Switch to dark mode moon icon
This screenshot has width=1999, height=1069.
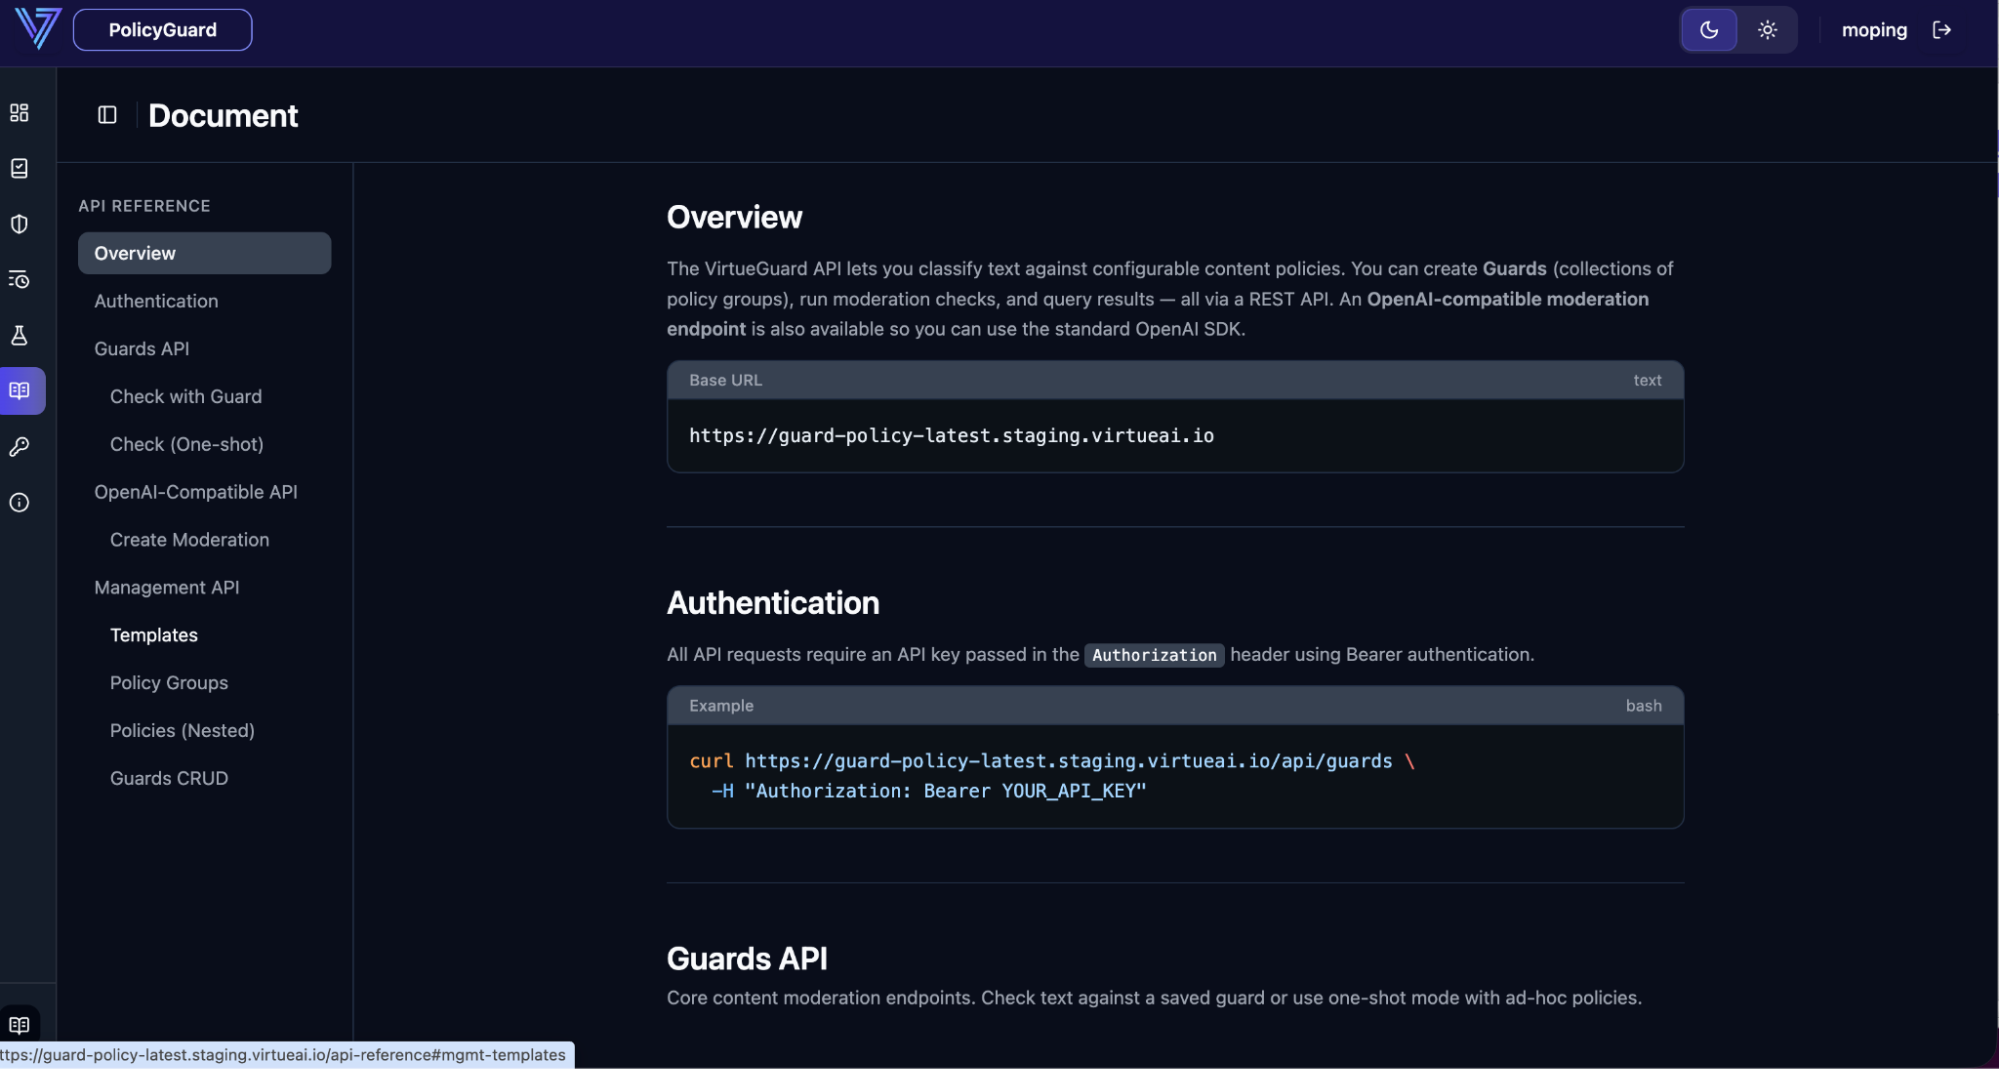(x=1709, y=30)
